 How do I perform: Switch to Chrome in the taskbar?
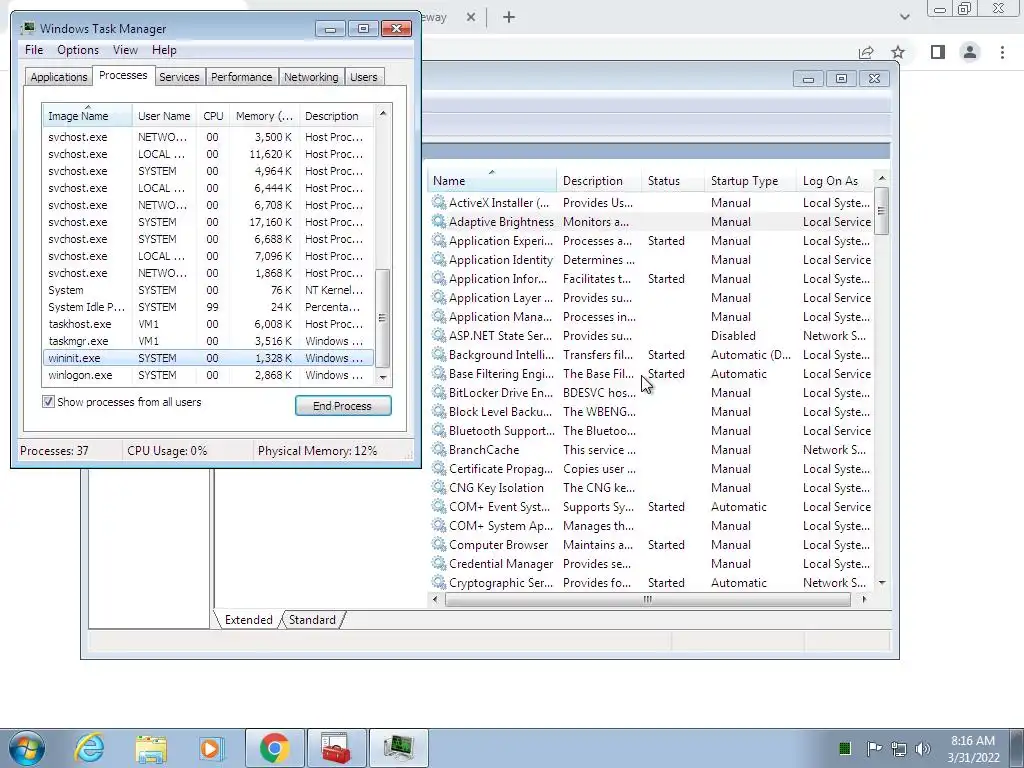[x=274, y=748]
